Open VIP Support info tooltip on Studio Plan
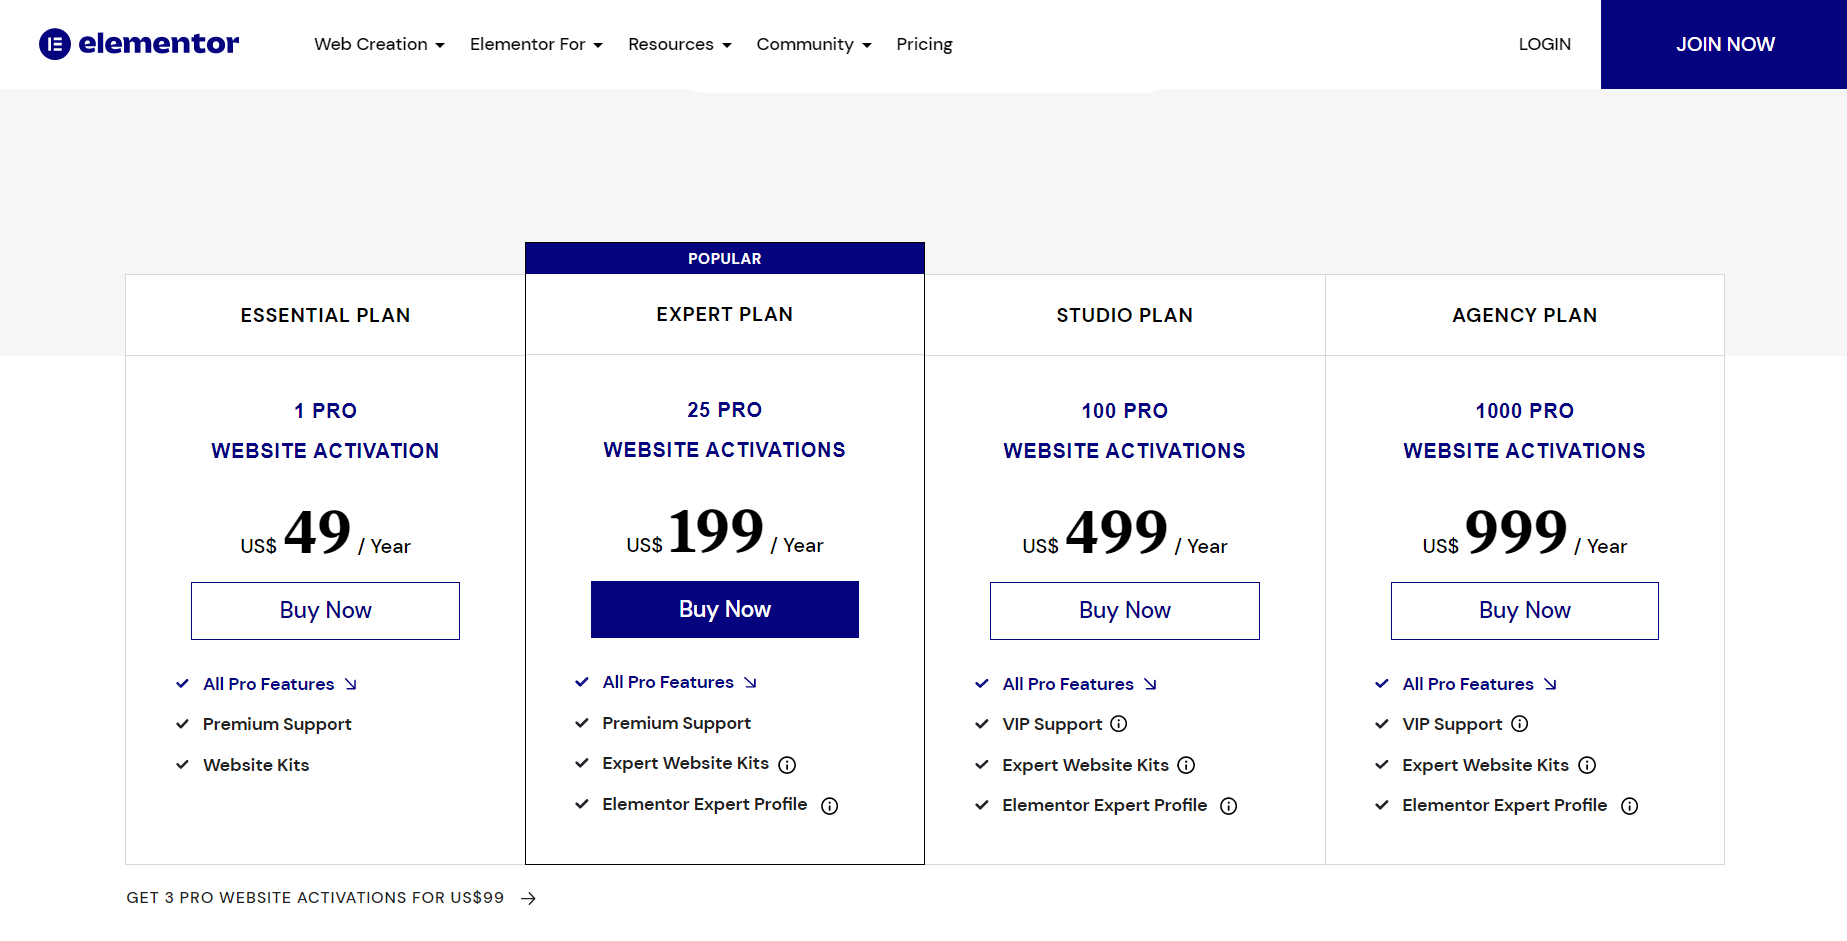Screen dimensions: 1847x941 tap(1119, 723)
